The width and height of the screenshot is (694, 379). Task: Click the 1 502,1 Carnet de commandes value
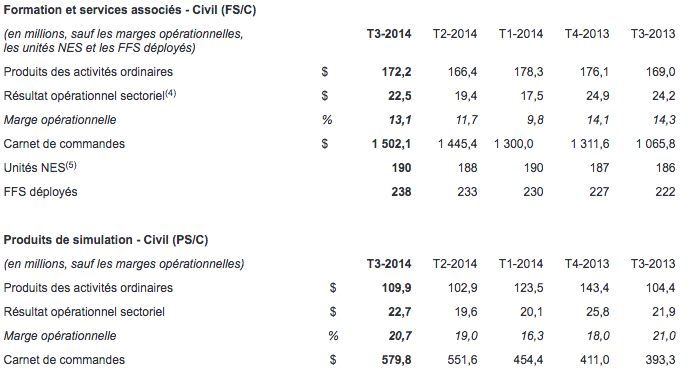(391, 144)
